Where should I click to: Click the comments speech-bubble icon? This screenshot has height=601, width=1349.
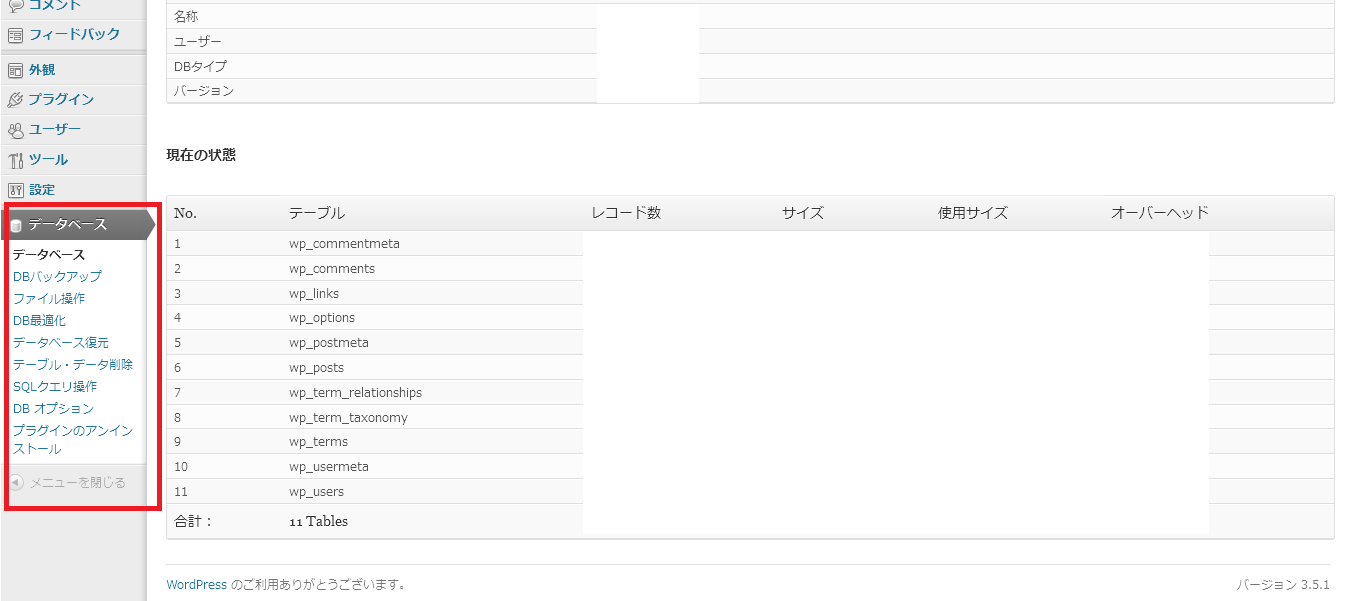tap(15, 5)
